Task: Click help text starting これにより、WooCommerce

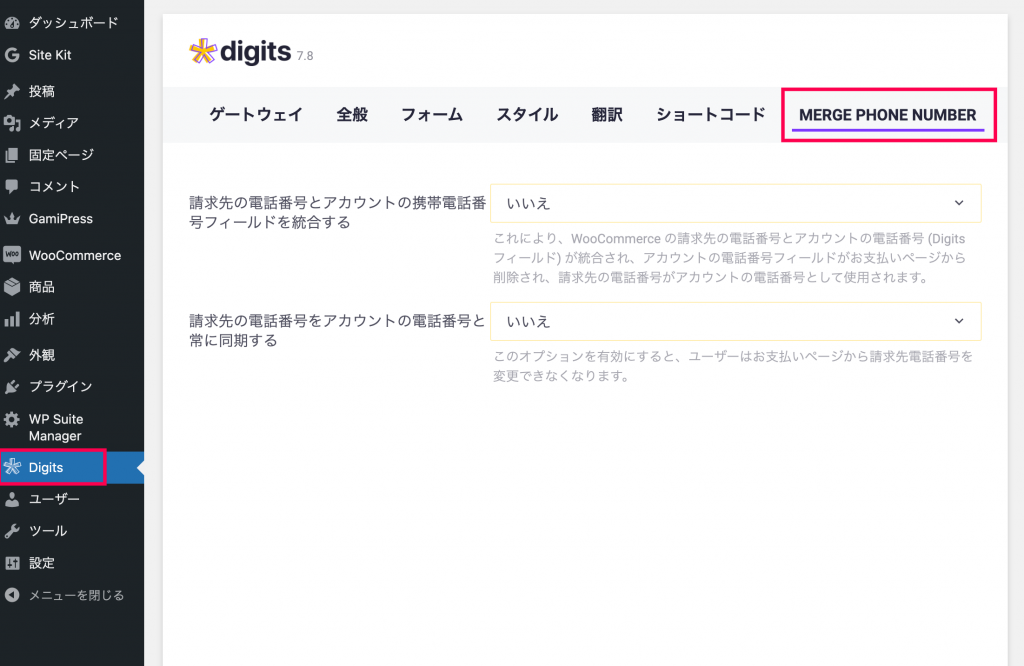Action: click(x=729, y=258)
